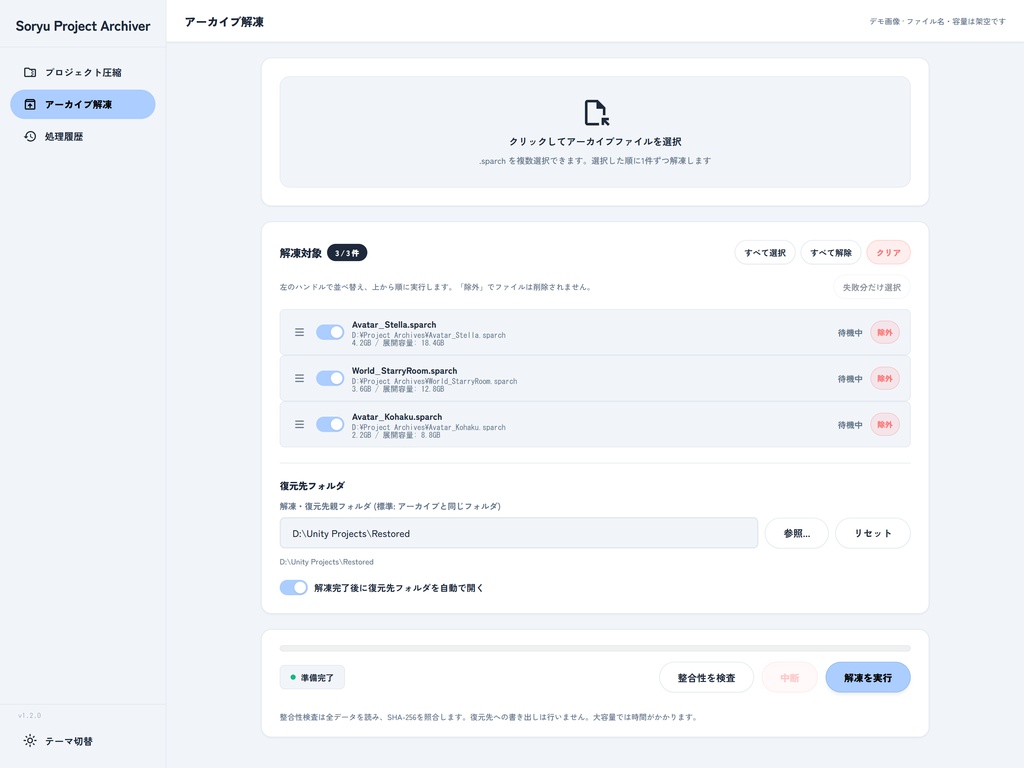
Task: Click the Soryu Project Archiver title
Action: pos(83,26)
